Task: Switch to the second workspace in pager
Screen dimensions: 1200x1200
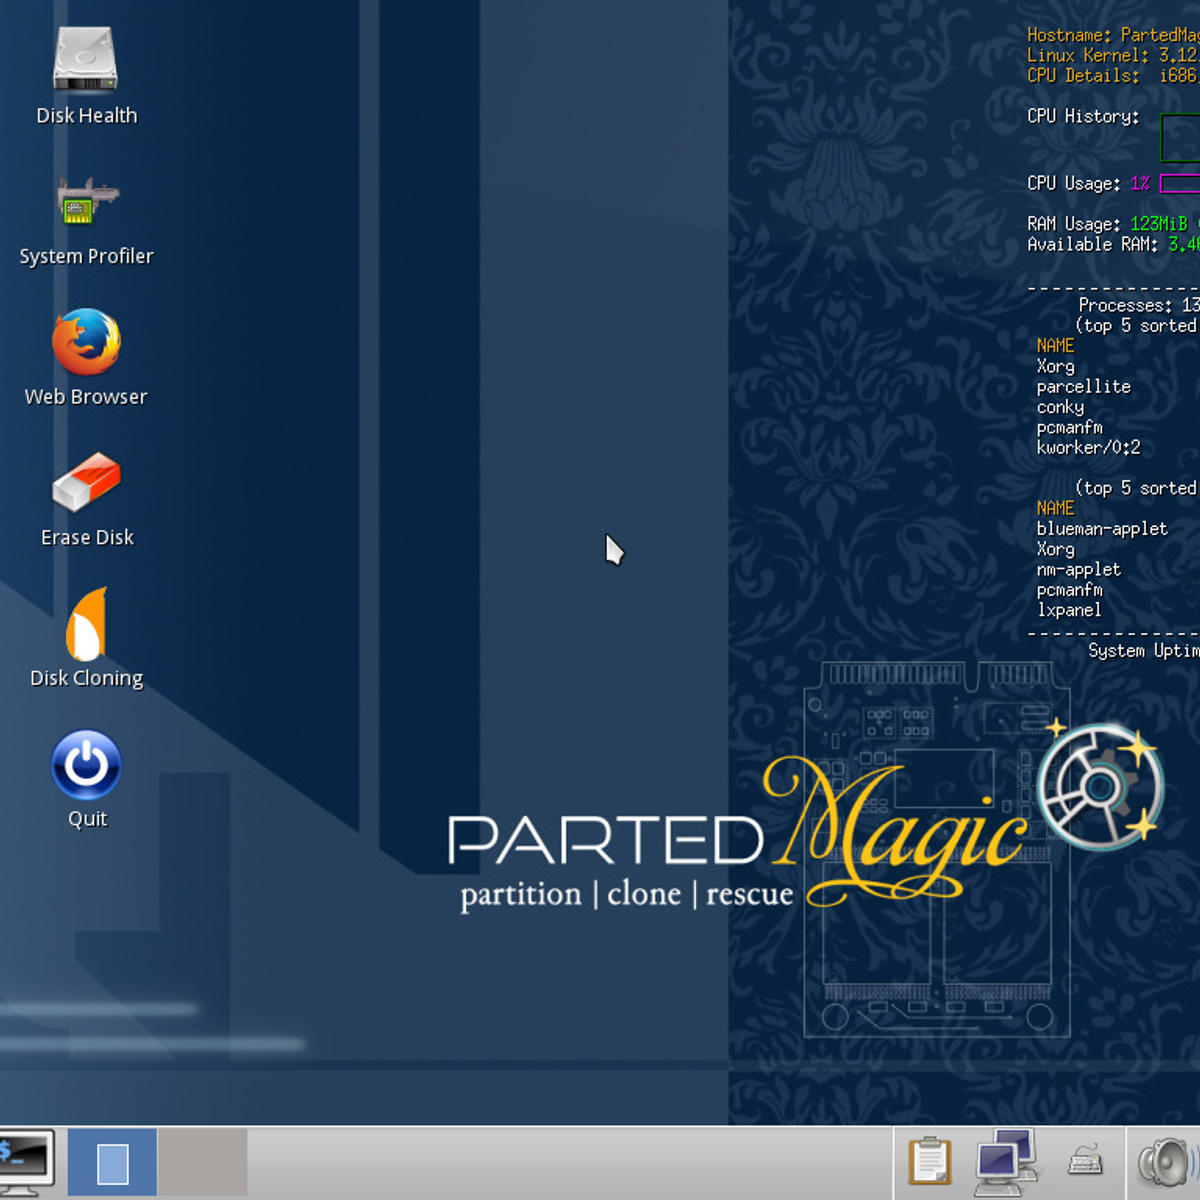Action: [202, 1163]
